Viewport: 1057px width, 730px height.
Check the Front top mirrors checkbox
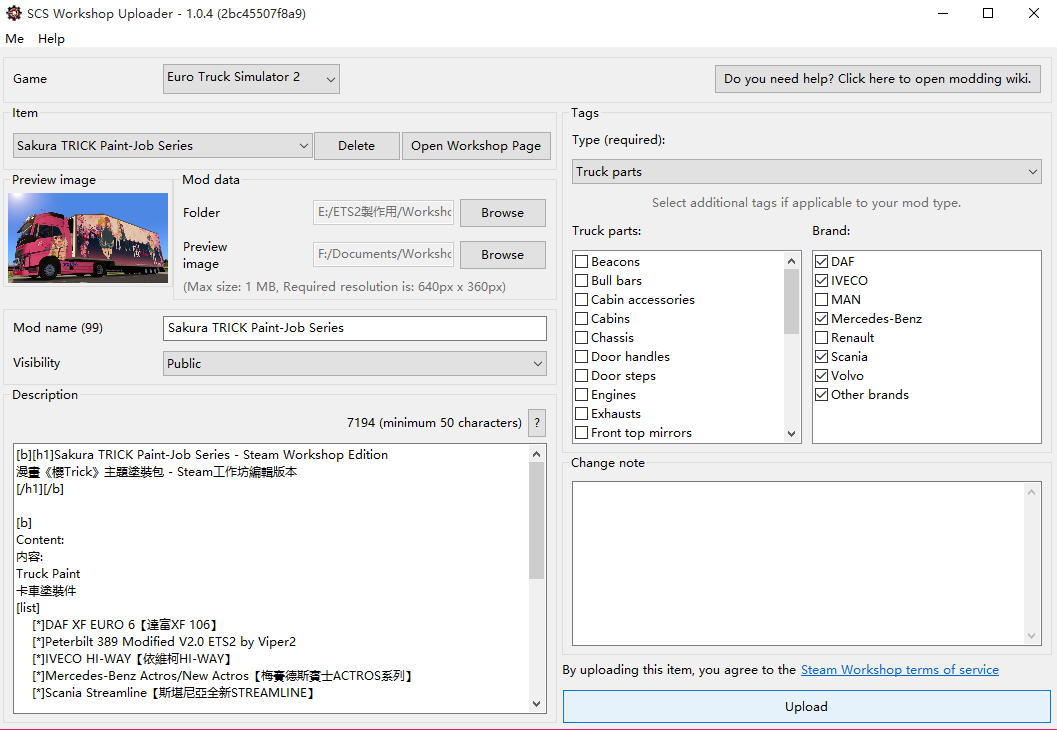pyautogui.click(x=582, y=433)
